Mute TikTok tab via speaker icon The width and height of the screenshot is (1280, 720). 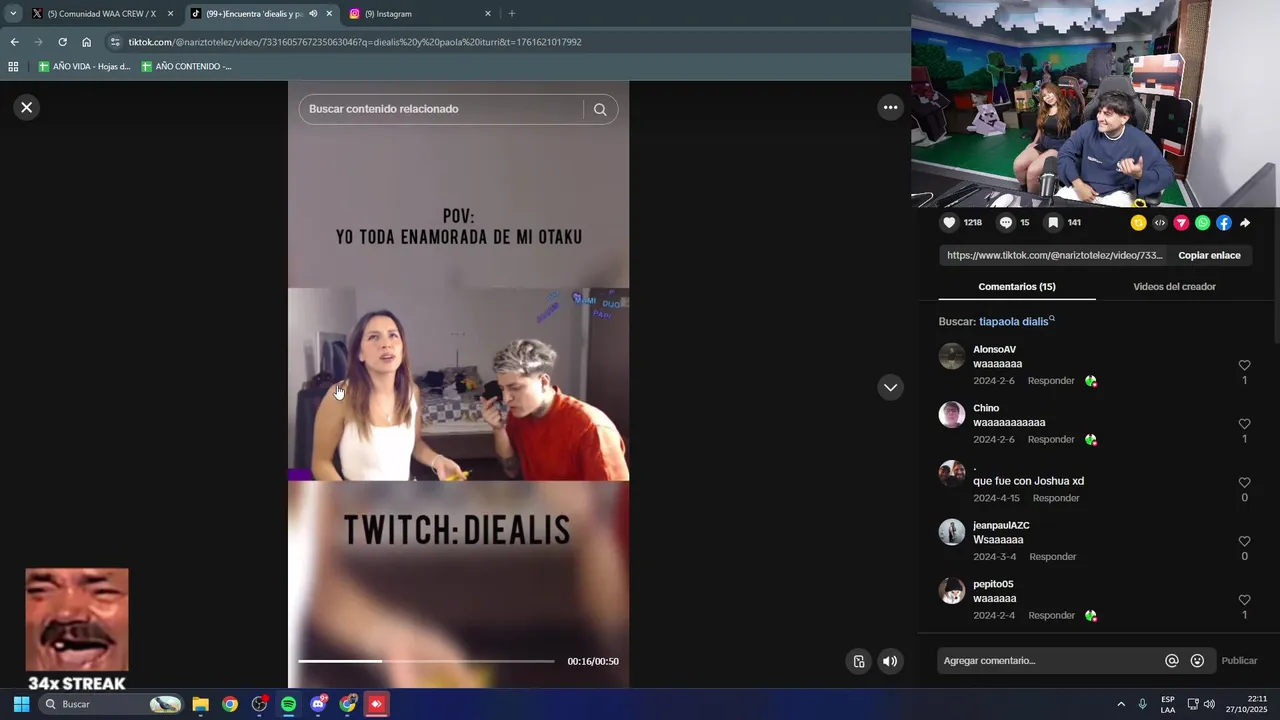click(x=313, y=14)
